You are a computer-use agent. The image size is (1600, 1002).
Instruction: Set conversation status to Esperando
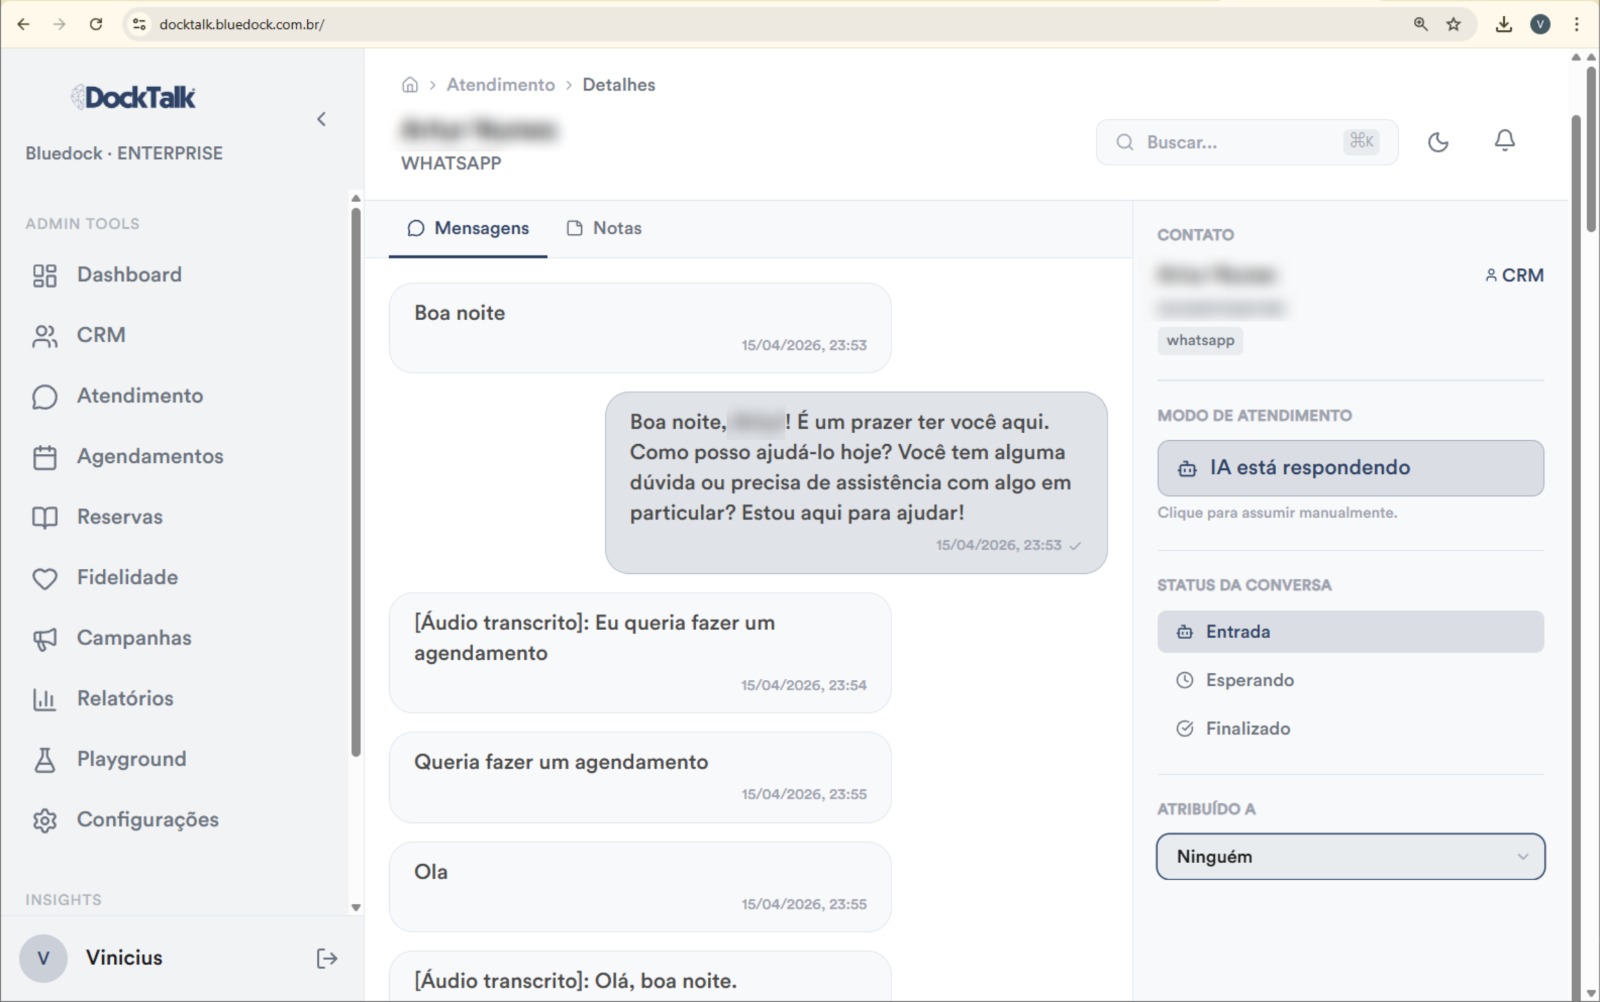pos(1350,680)
